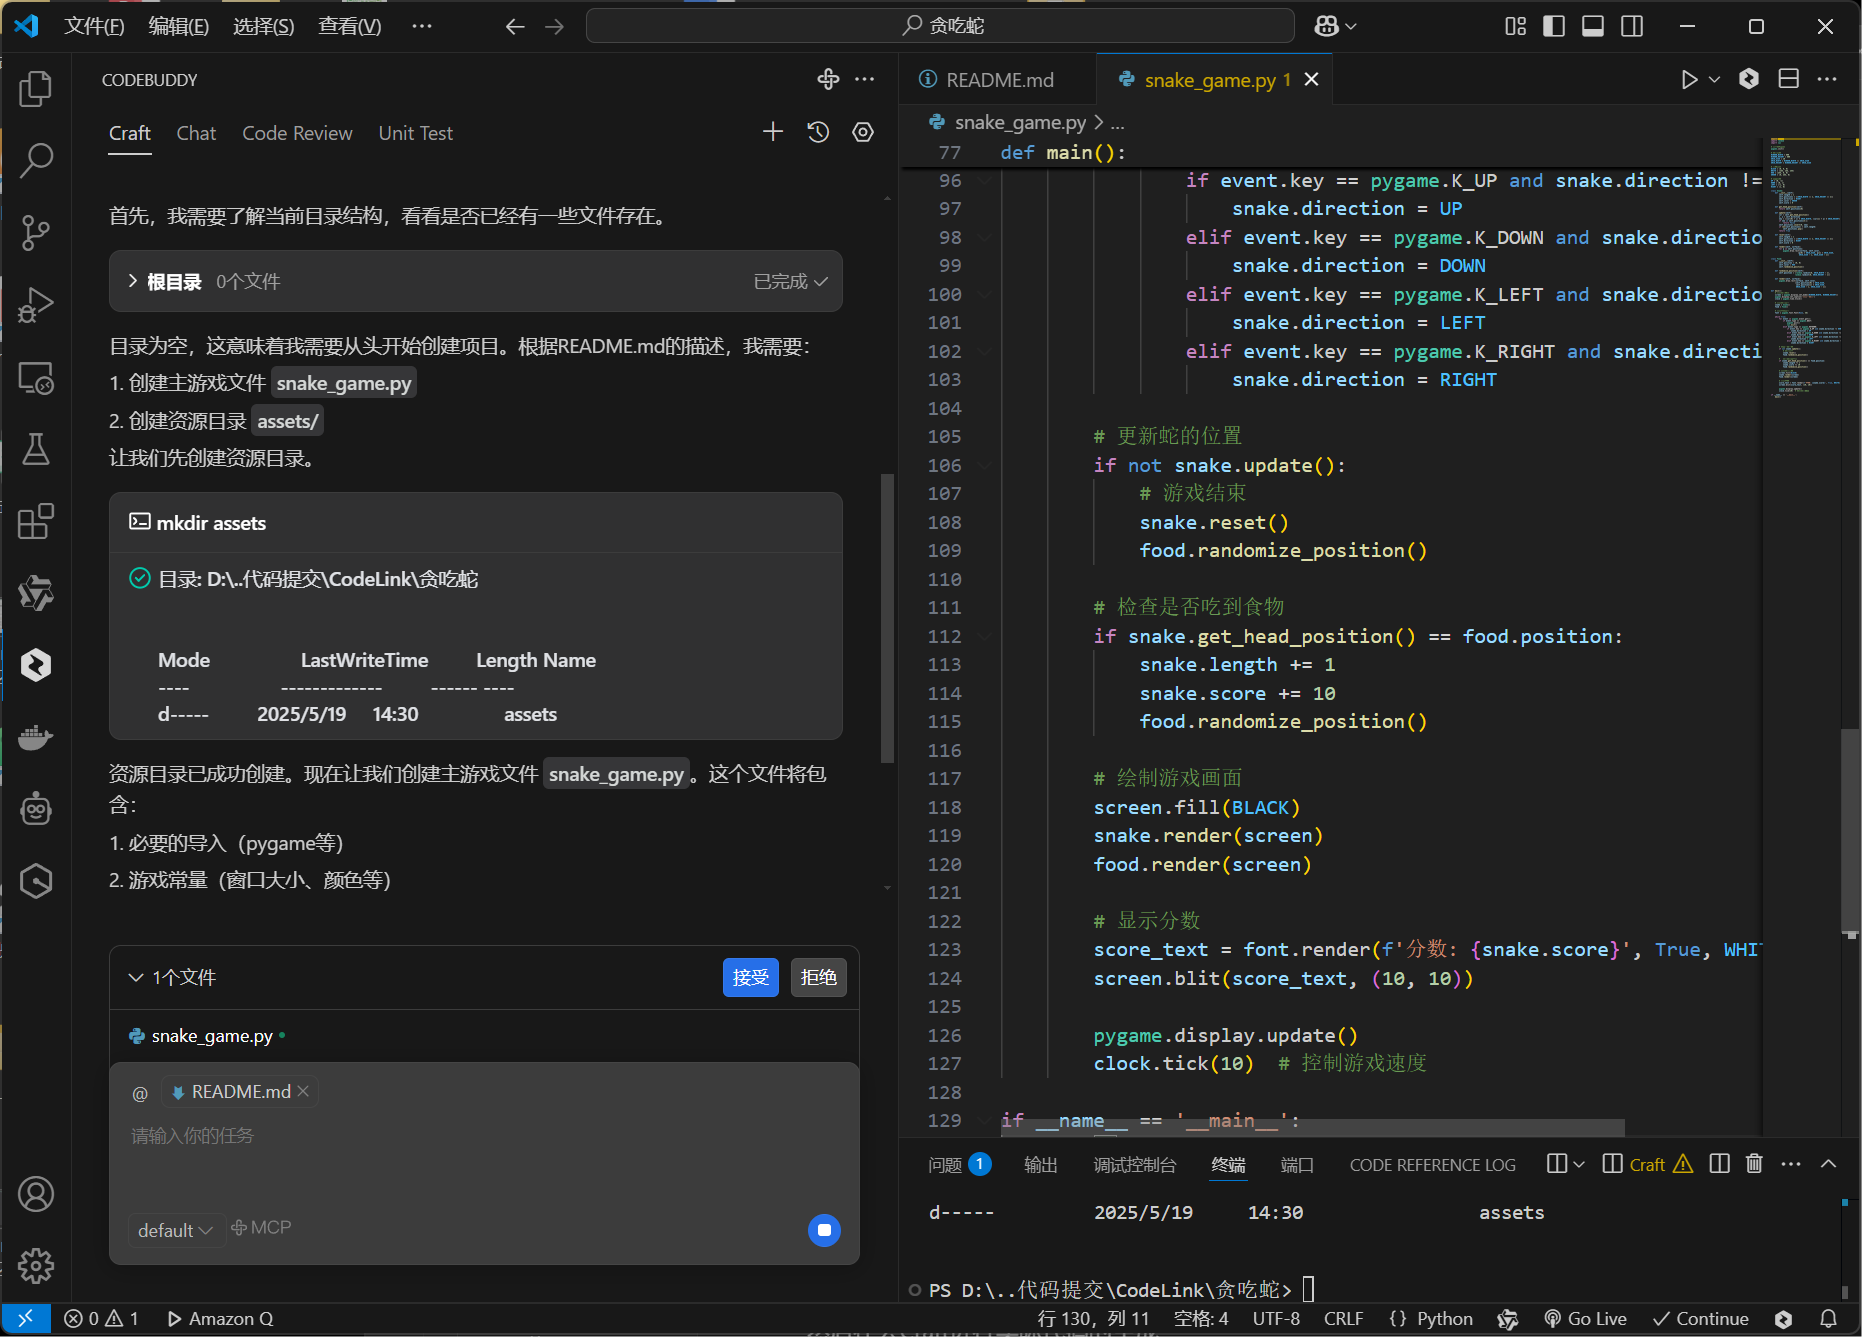Open the Extensions view in sidebar
The width and height of the screenshot is (1862, 1337).
pos(36,521)
